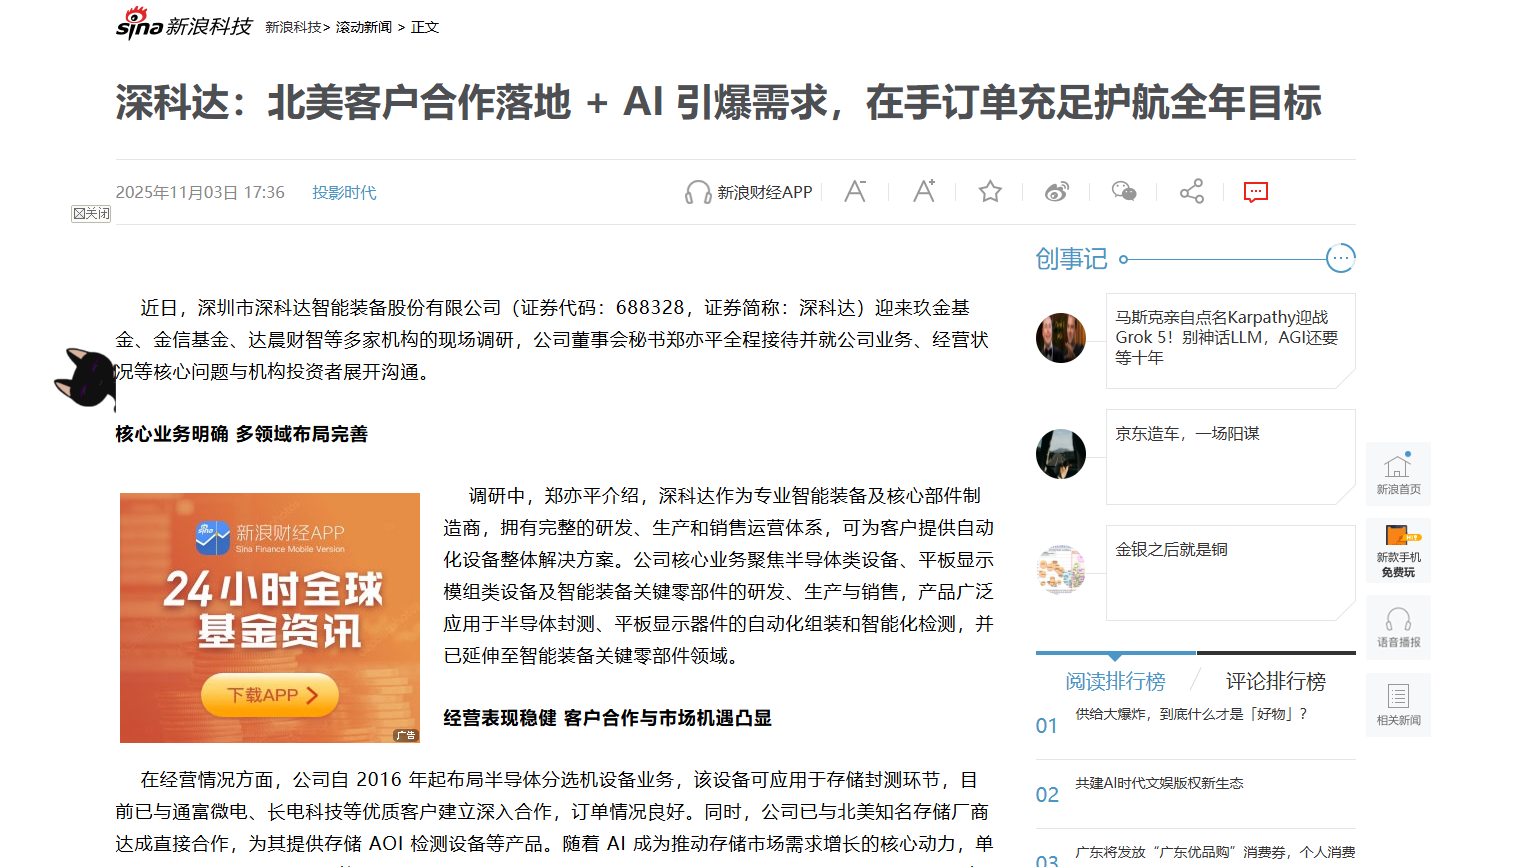Image resolution: width=1523 pixels, height=867 pixels.
Task: Close the floating ad with 关闭
Action: [91, 213]
